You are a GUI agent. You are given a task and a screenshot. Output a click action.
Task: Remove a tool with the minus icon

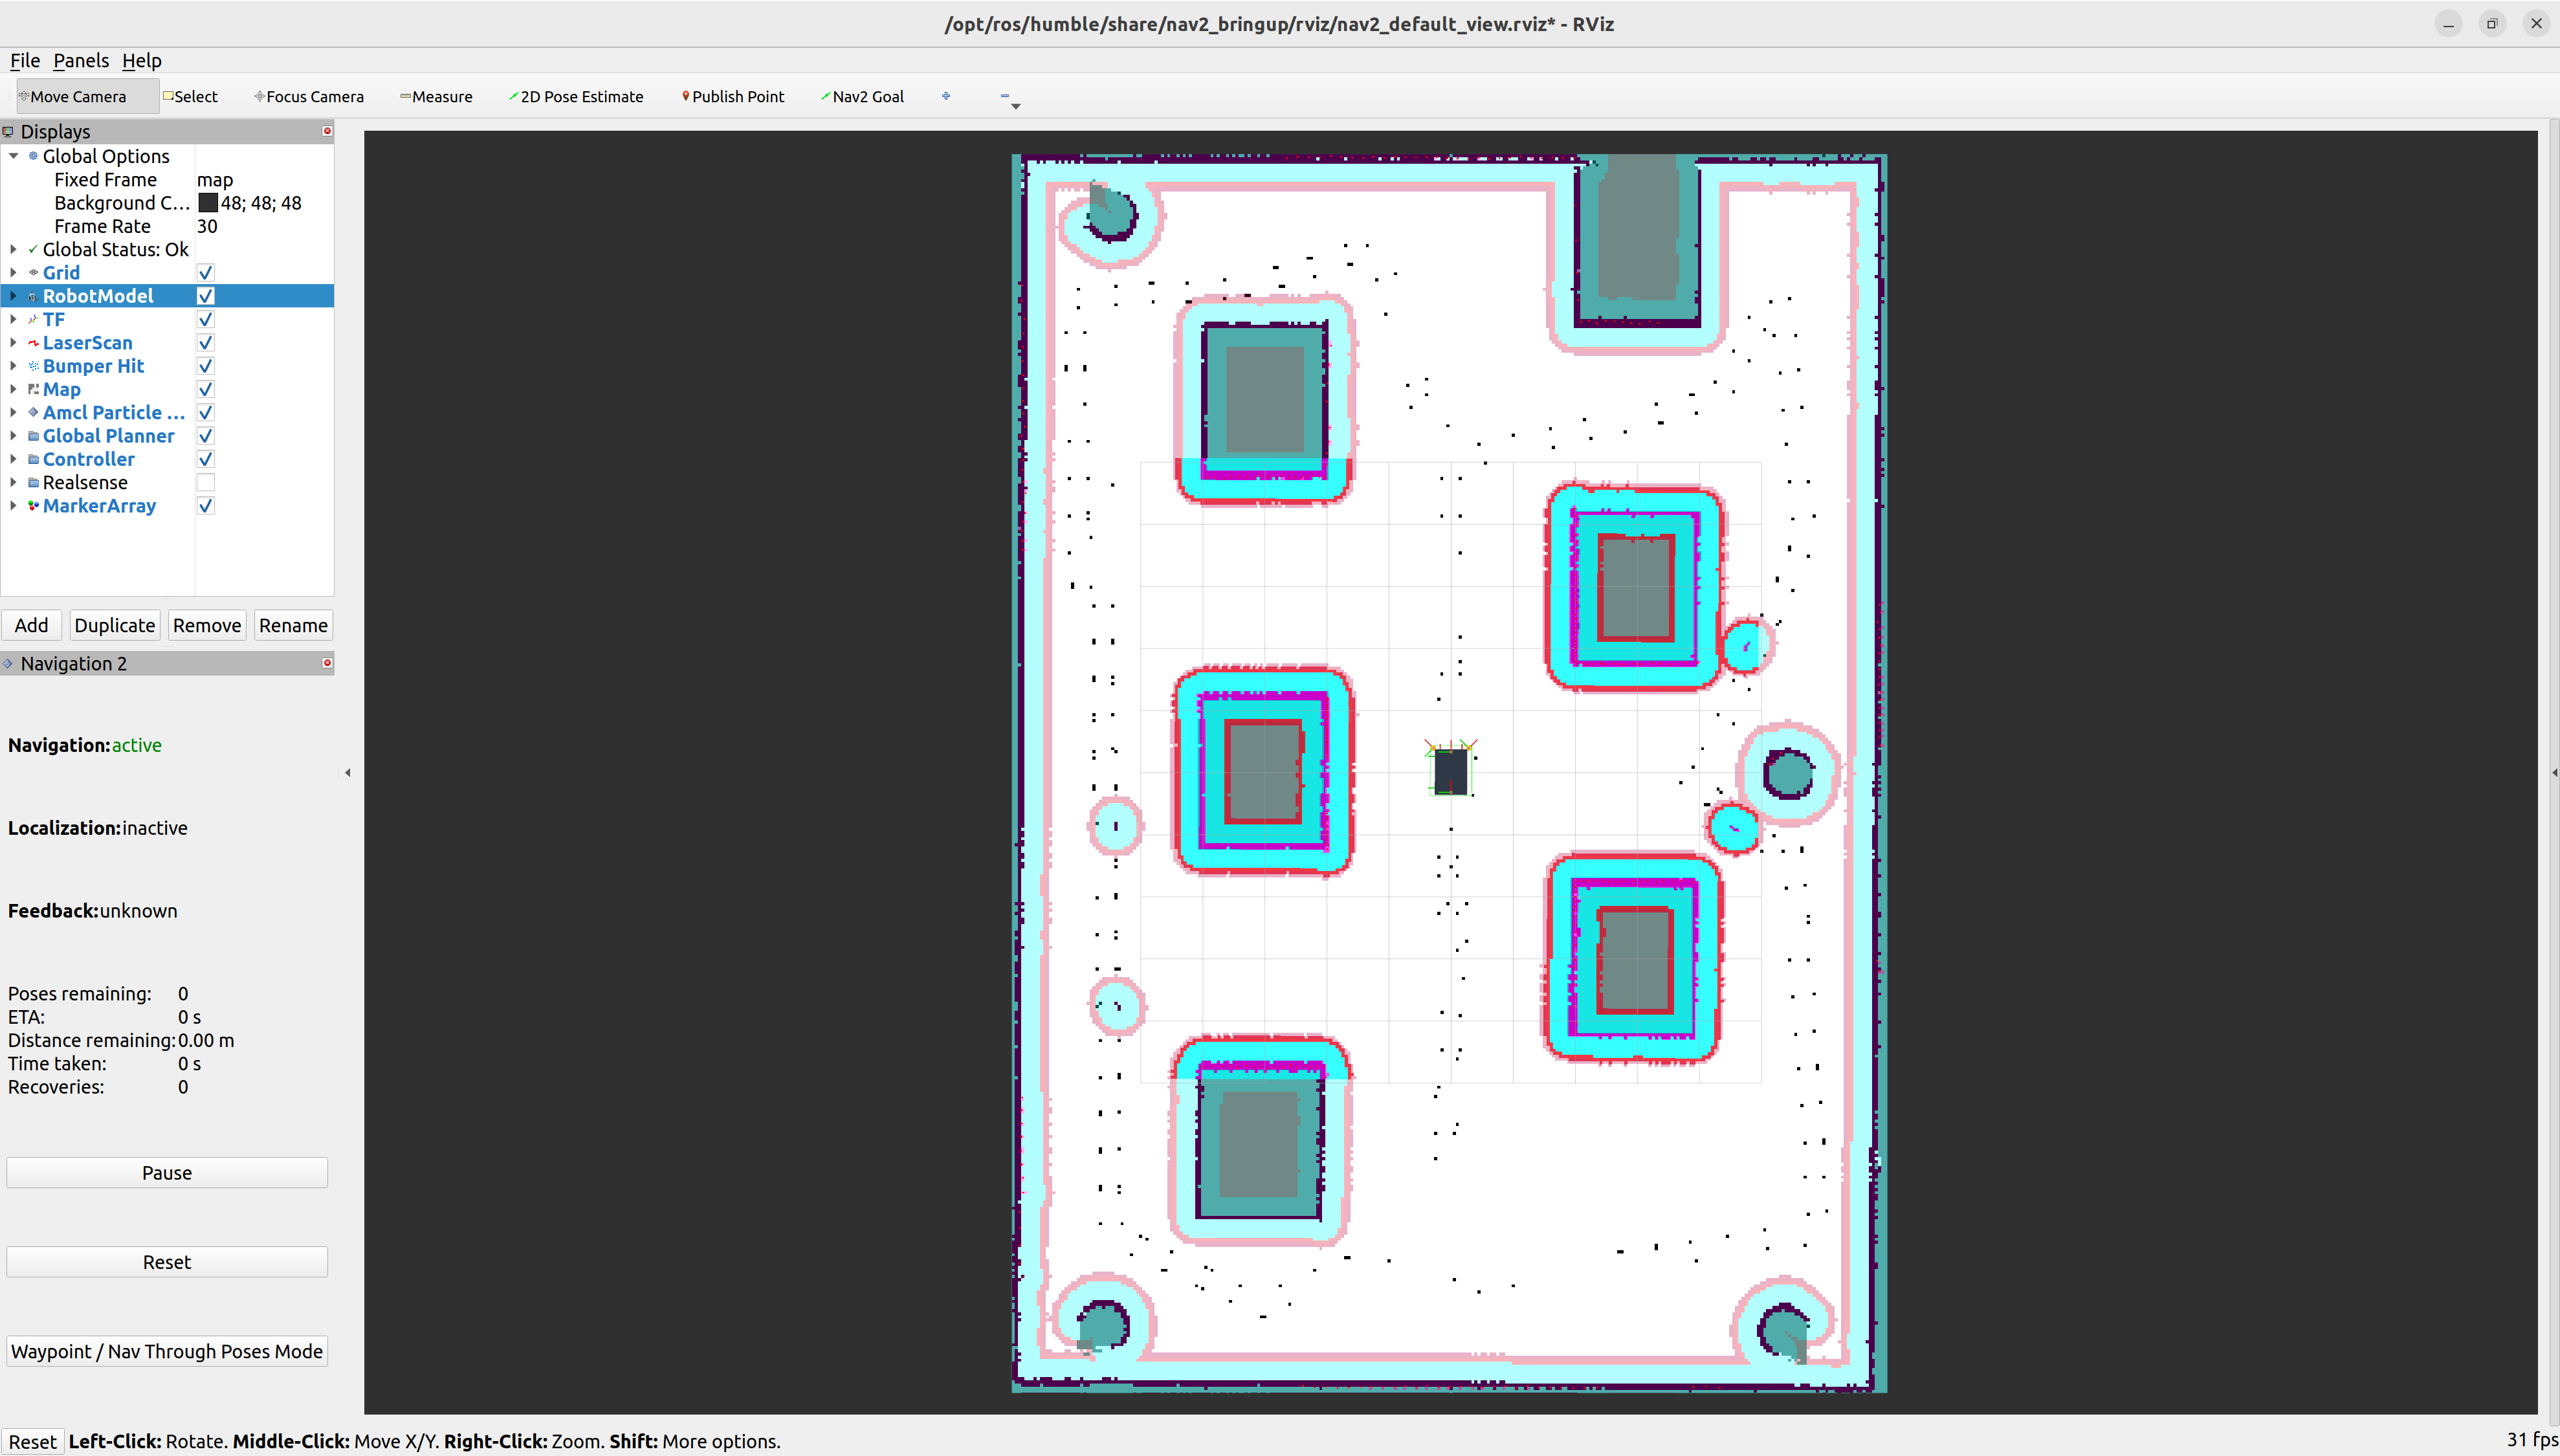tap(1005, 96)
